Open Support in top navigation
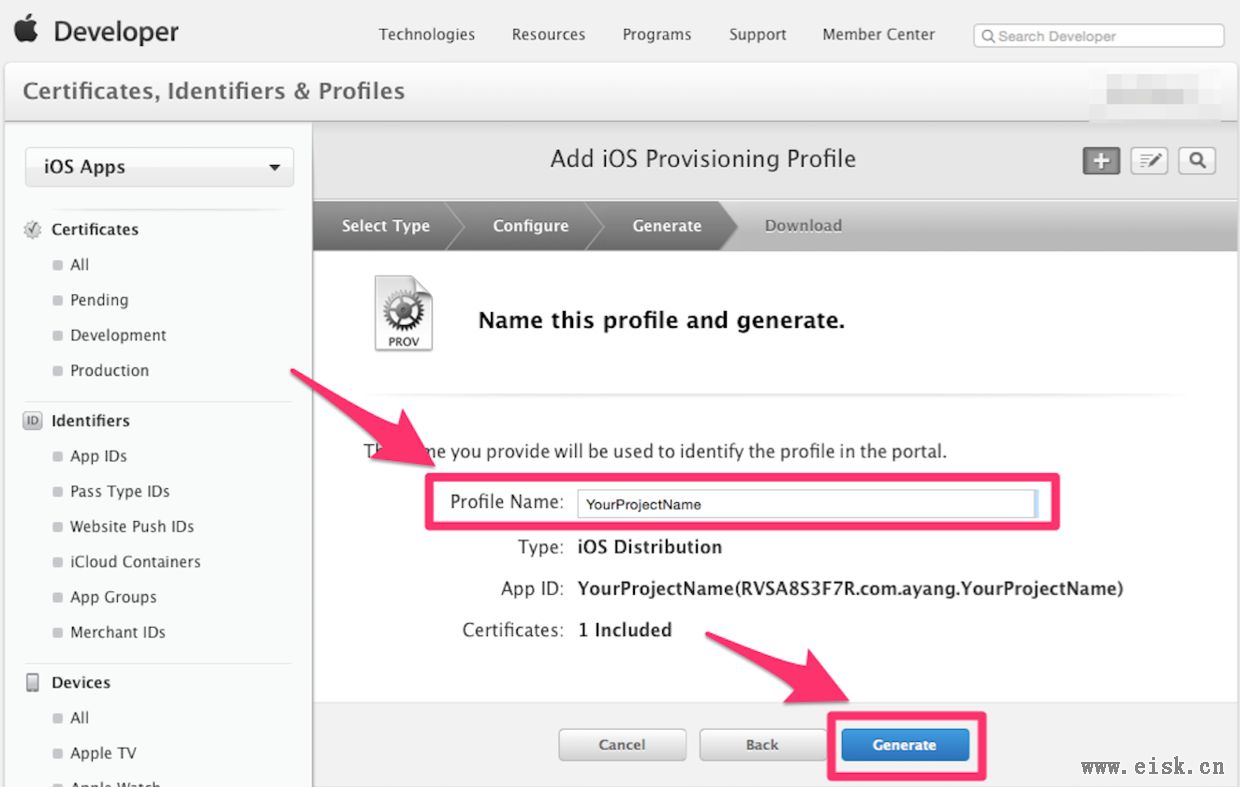Viewport: 1240px width, 787px height. [x=757, y=34]
